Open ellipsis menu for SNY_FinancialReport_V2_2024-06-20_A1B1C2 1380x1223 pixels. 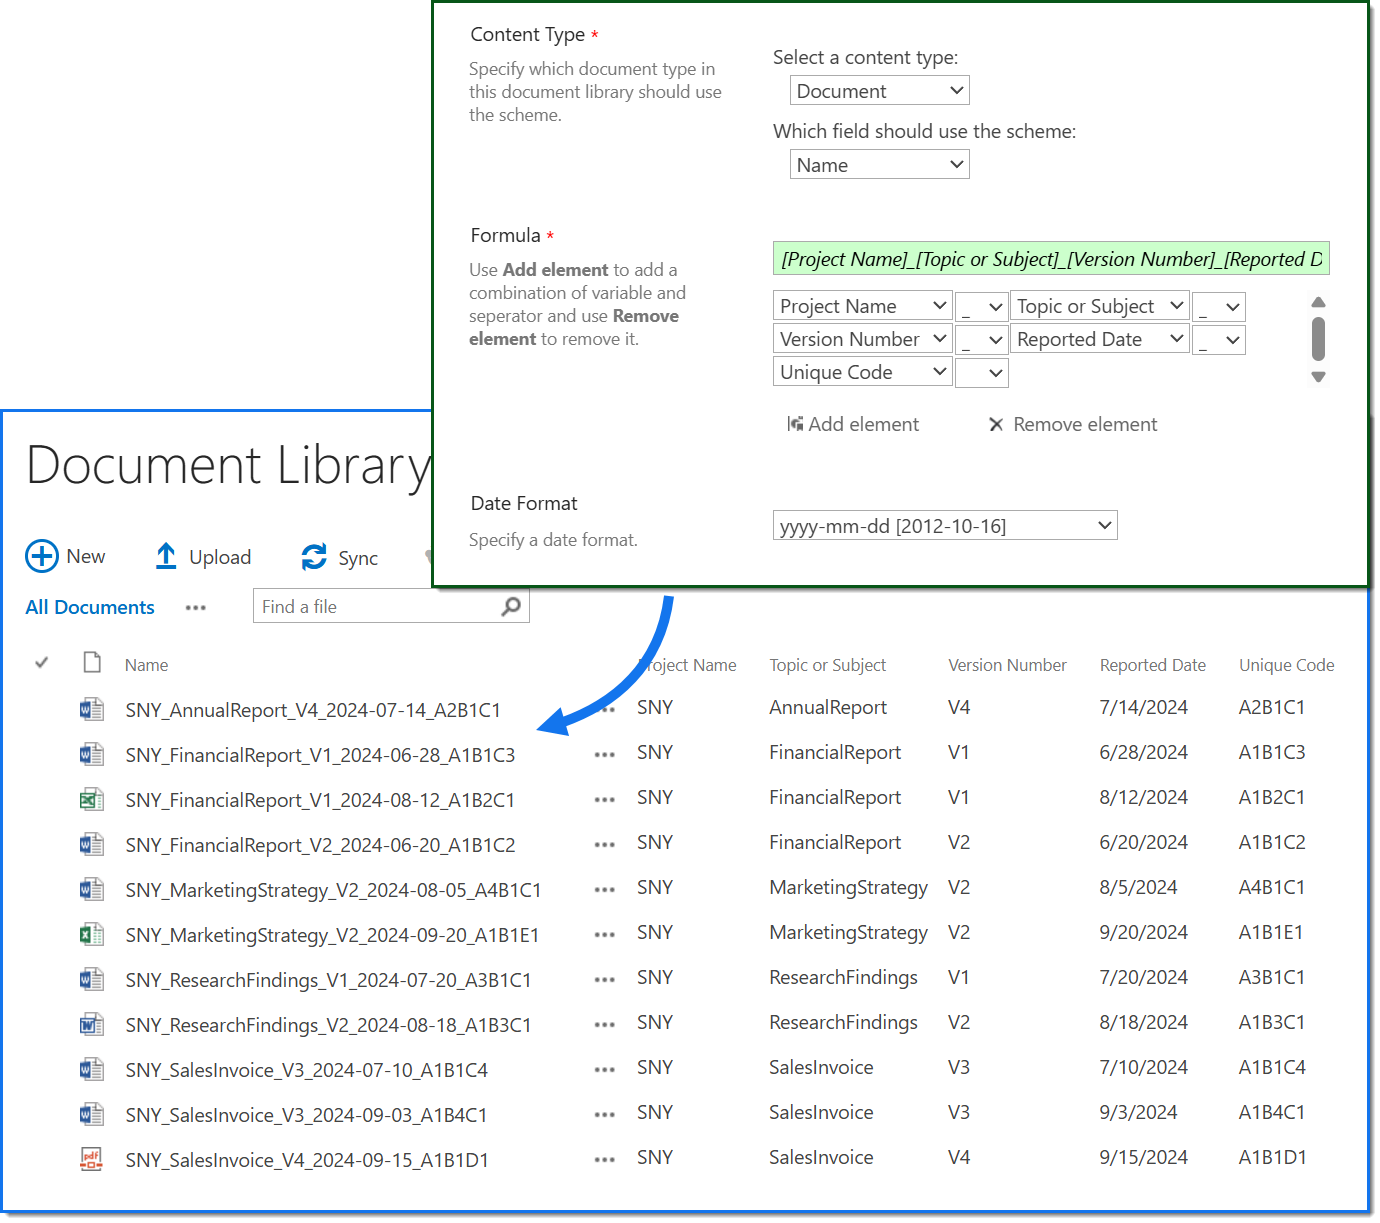pos(605,845)
